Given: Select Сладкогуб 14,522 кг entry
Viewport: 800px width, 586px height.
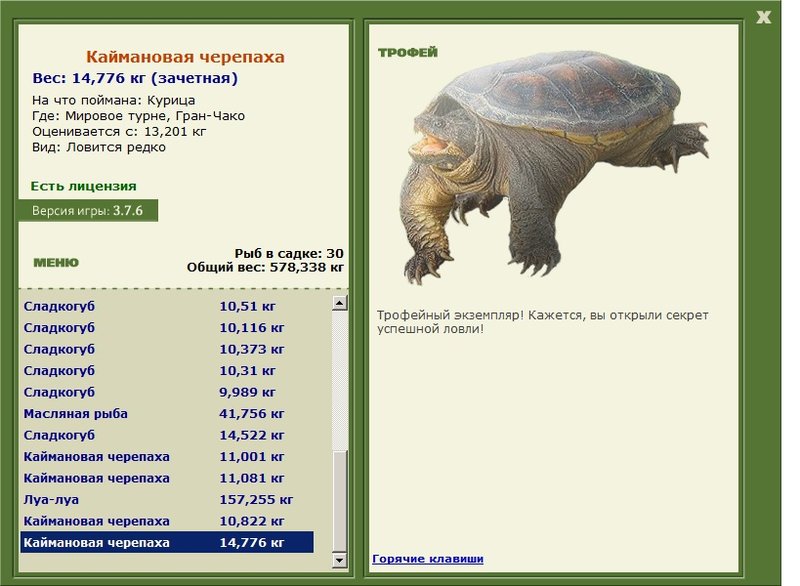Looking at the screenshot, I should (x=167, y=435).
